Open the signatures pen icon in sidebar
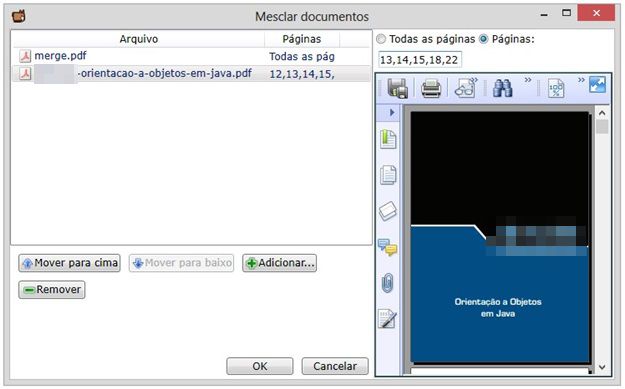This screenshot has width=625, height=389. point(387,319)
